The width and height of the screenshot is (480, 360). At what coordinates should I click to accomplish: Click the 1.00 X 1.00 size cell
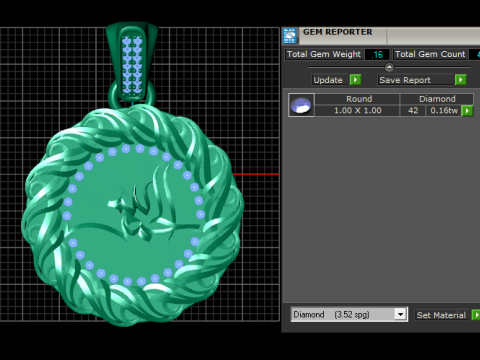(357, 111)
